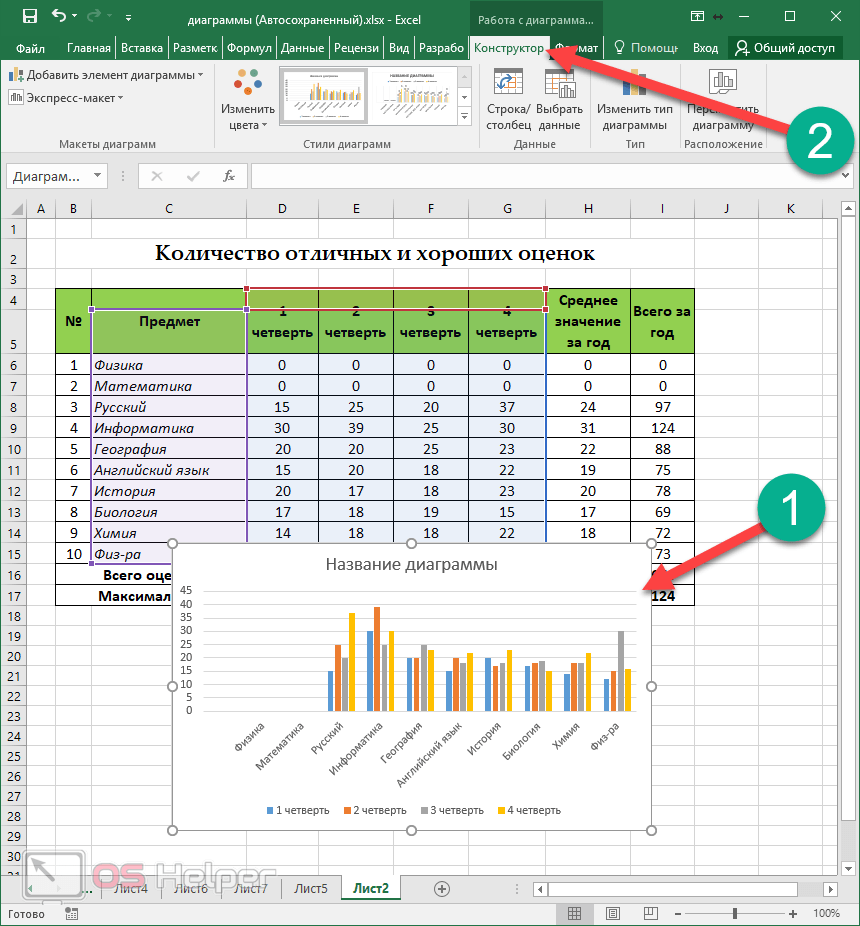Switch to Normal view in status bar

574,913
